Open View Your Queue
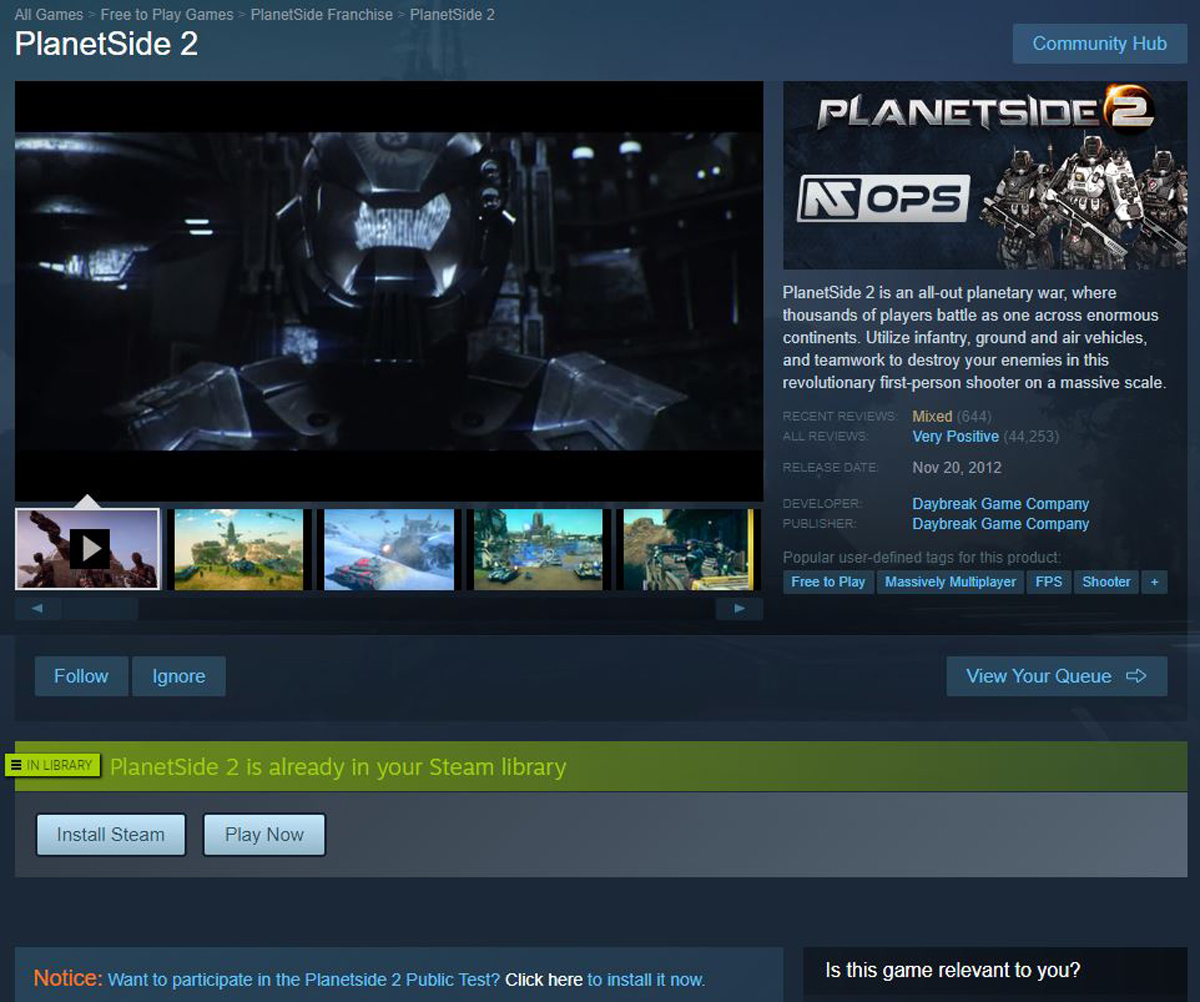Image resolution: width=1200 pixels, height=1002 pixels. click(x=1056, y=676)
